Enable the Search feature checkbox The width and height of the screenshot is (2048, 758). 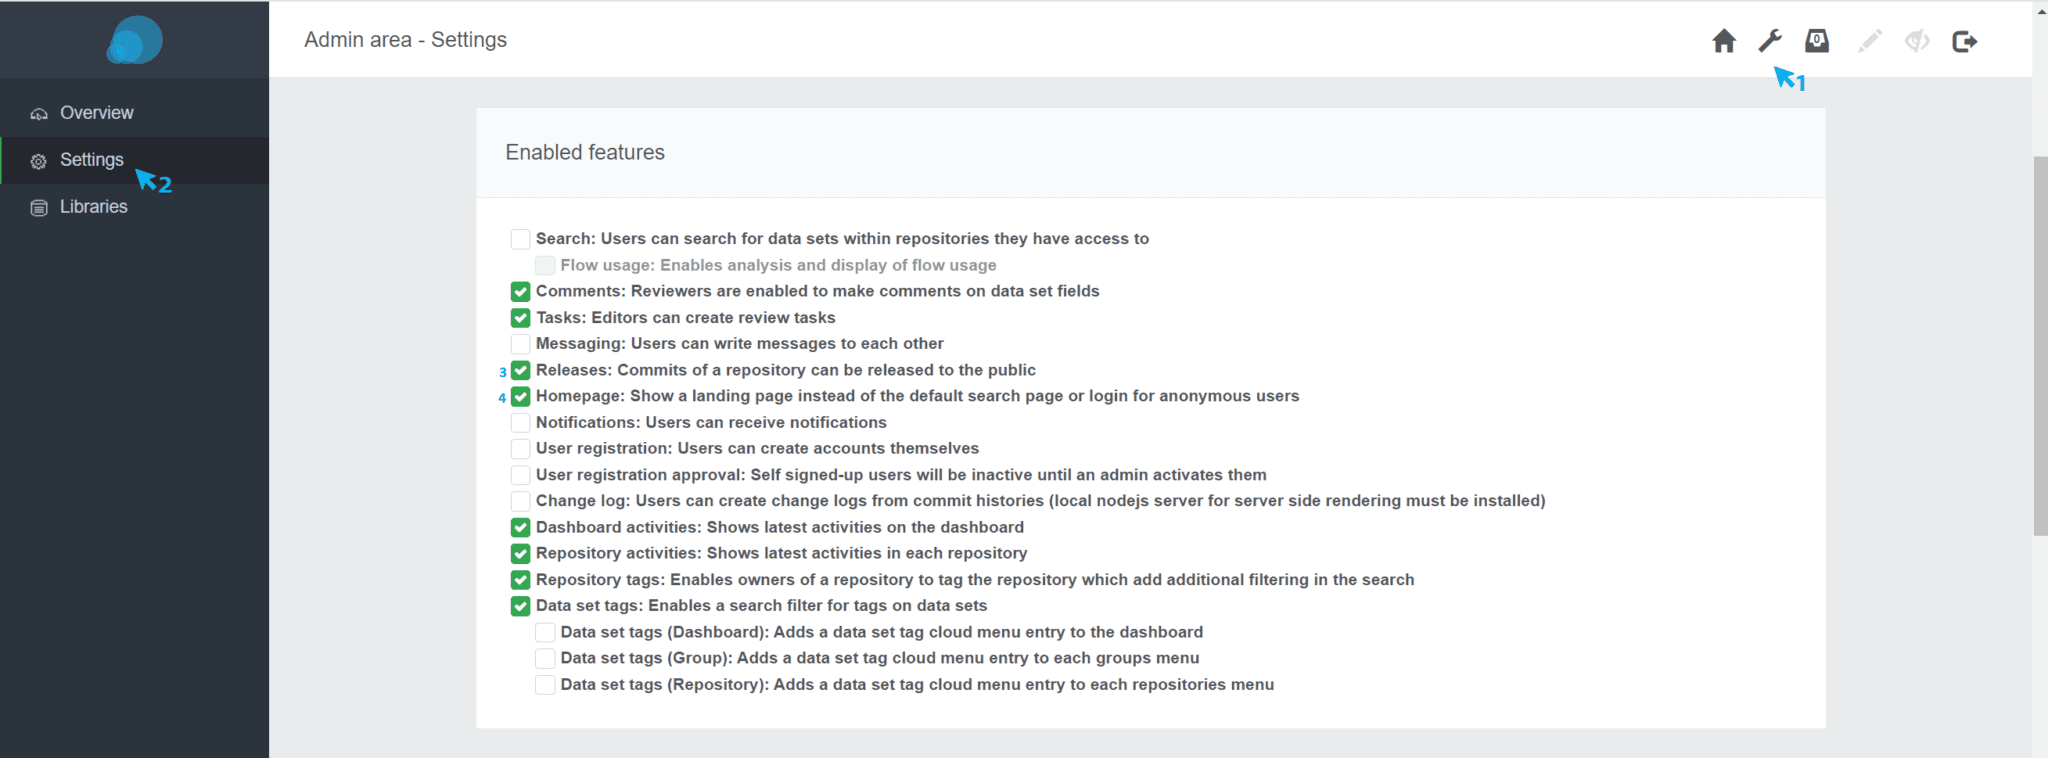pos(520,239)
